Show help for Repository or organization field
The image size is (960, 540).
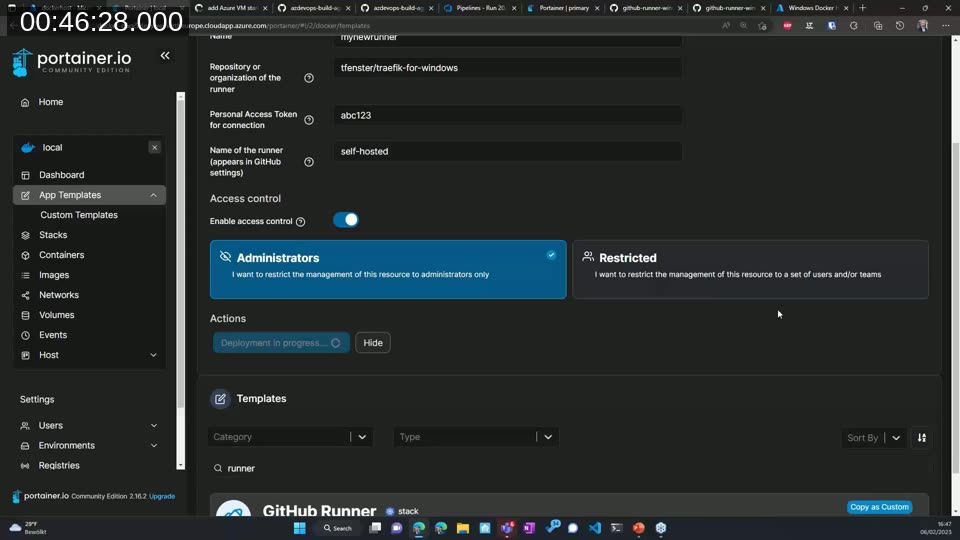click(x=309, y=78)
